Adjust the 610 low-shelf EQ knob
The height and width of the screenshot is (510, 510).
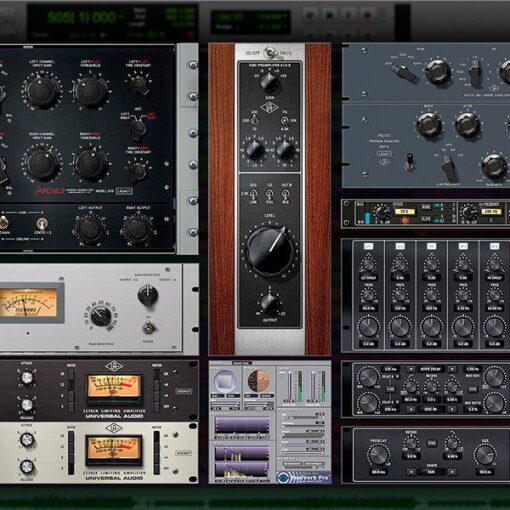[x=254, y=149]
